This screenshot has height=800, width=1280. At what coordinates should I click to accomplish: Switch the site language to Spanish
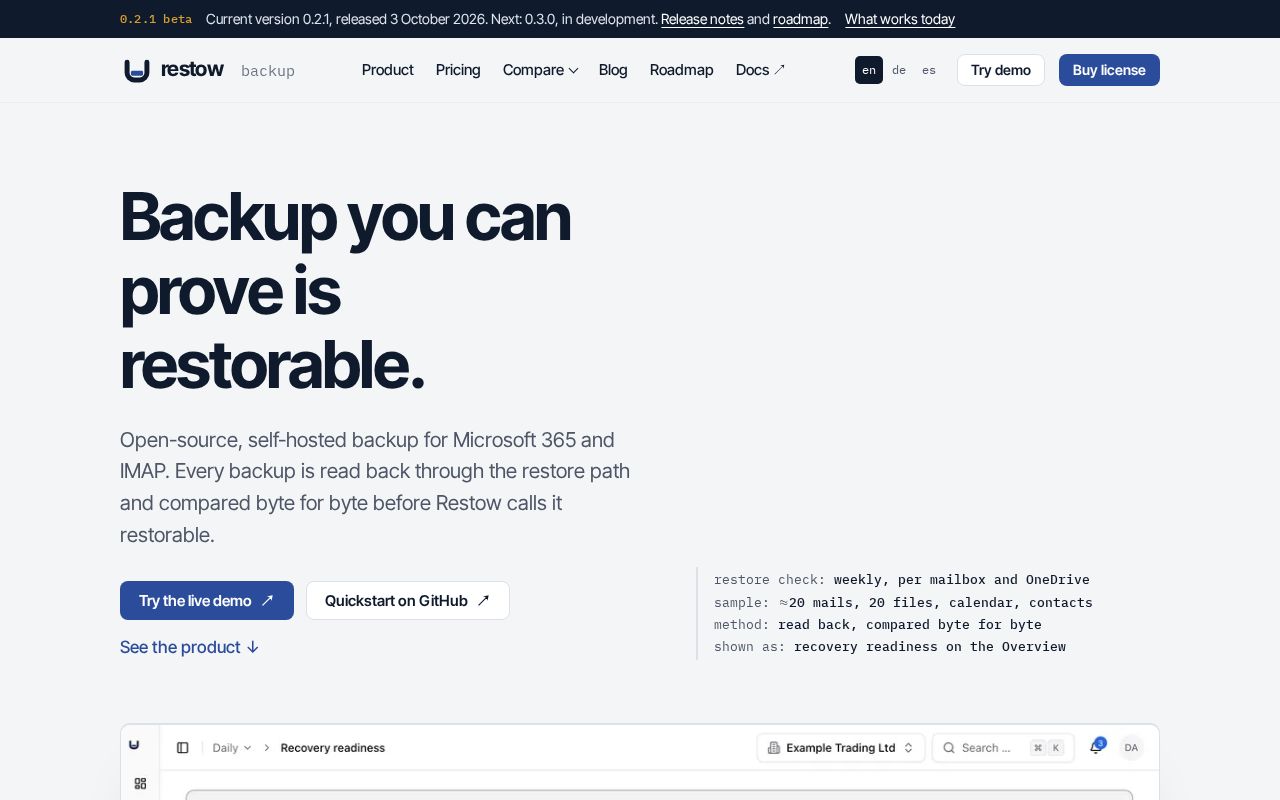coord(929,70)
